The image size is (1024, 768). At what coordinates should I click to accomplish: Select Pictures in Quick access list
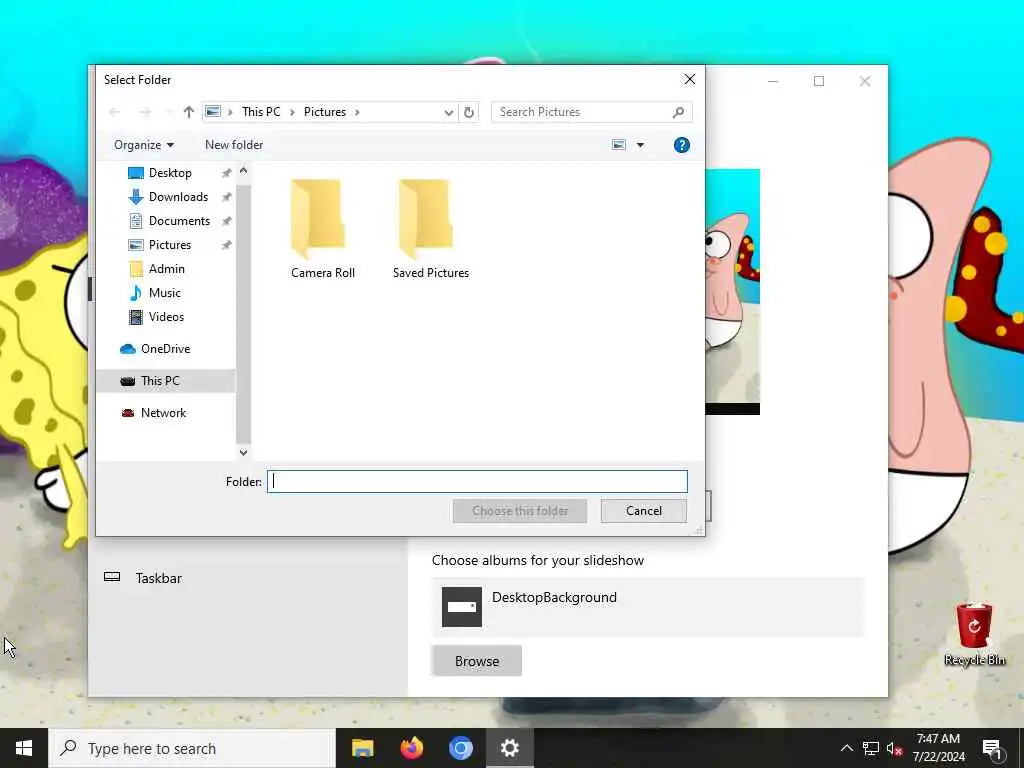[x=169, y=245]
